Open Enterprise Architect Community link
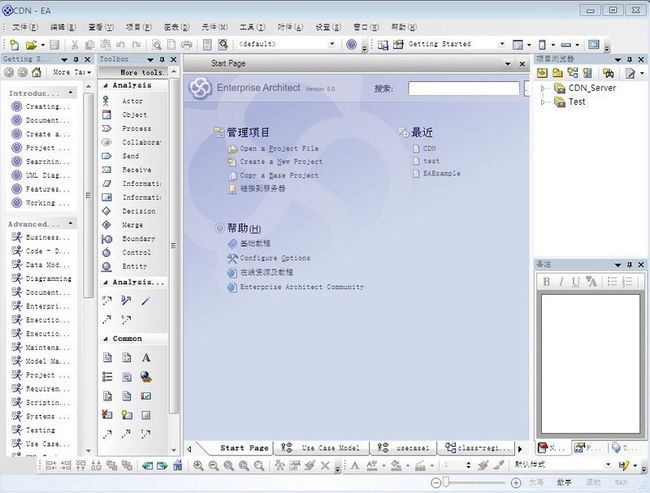The image size is (650, 493). 302,287
